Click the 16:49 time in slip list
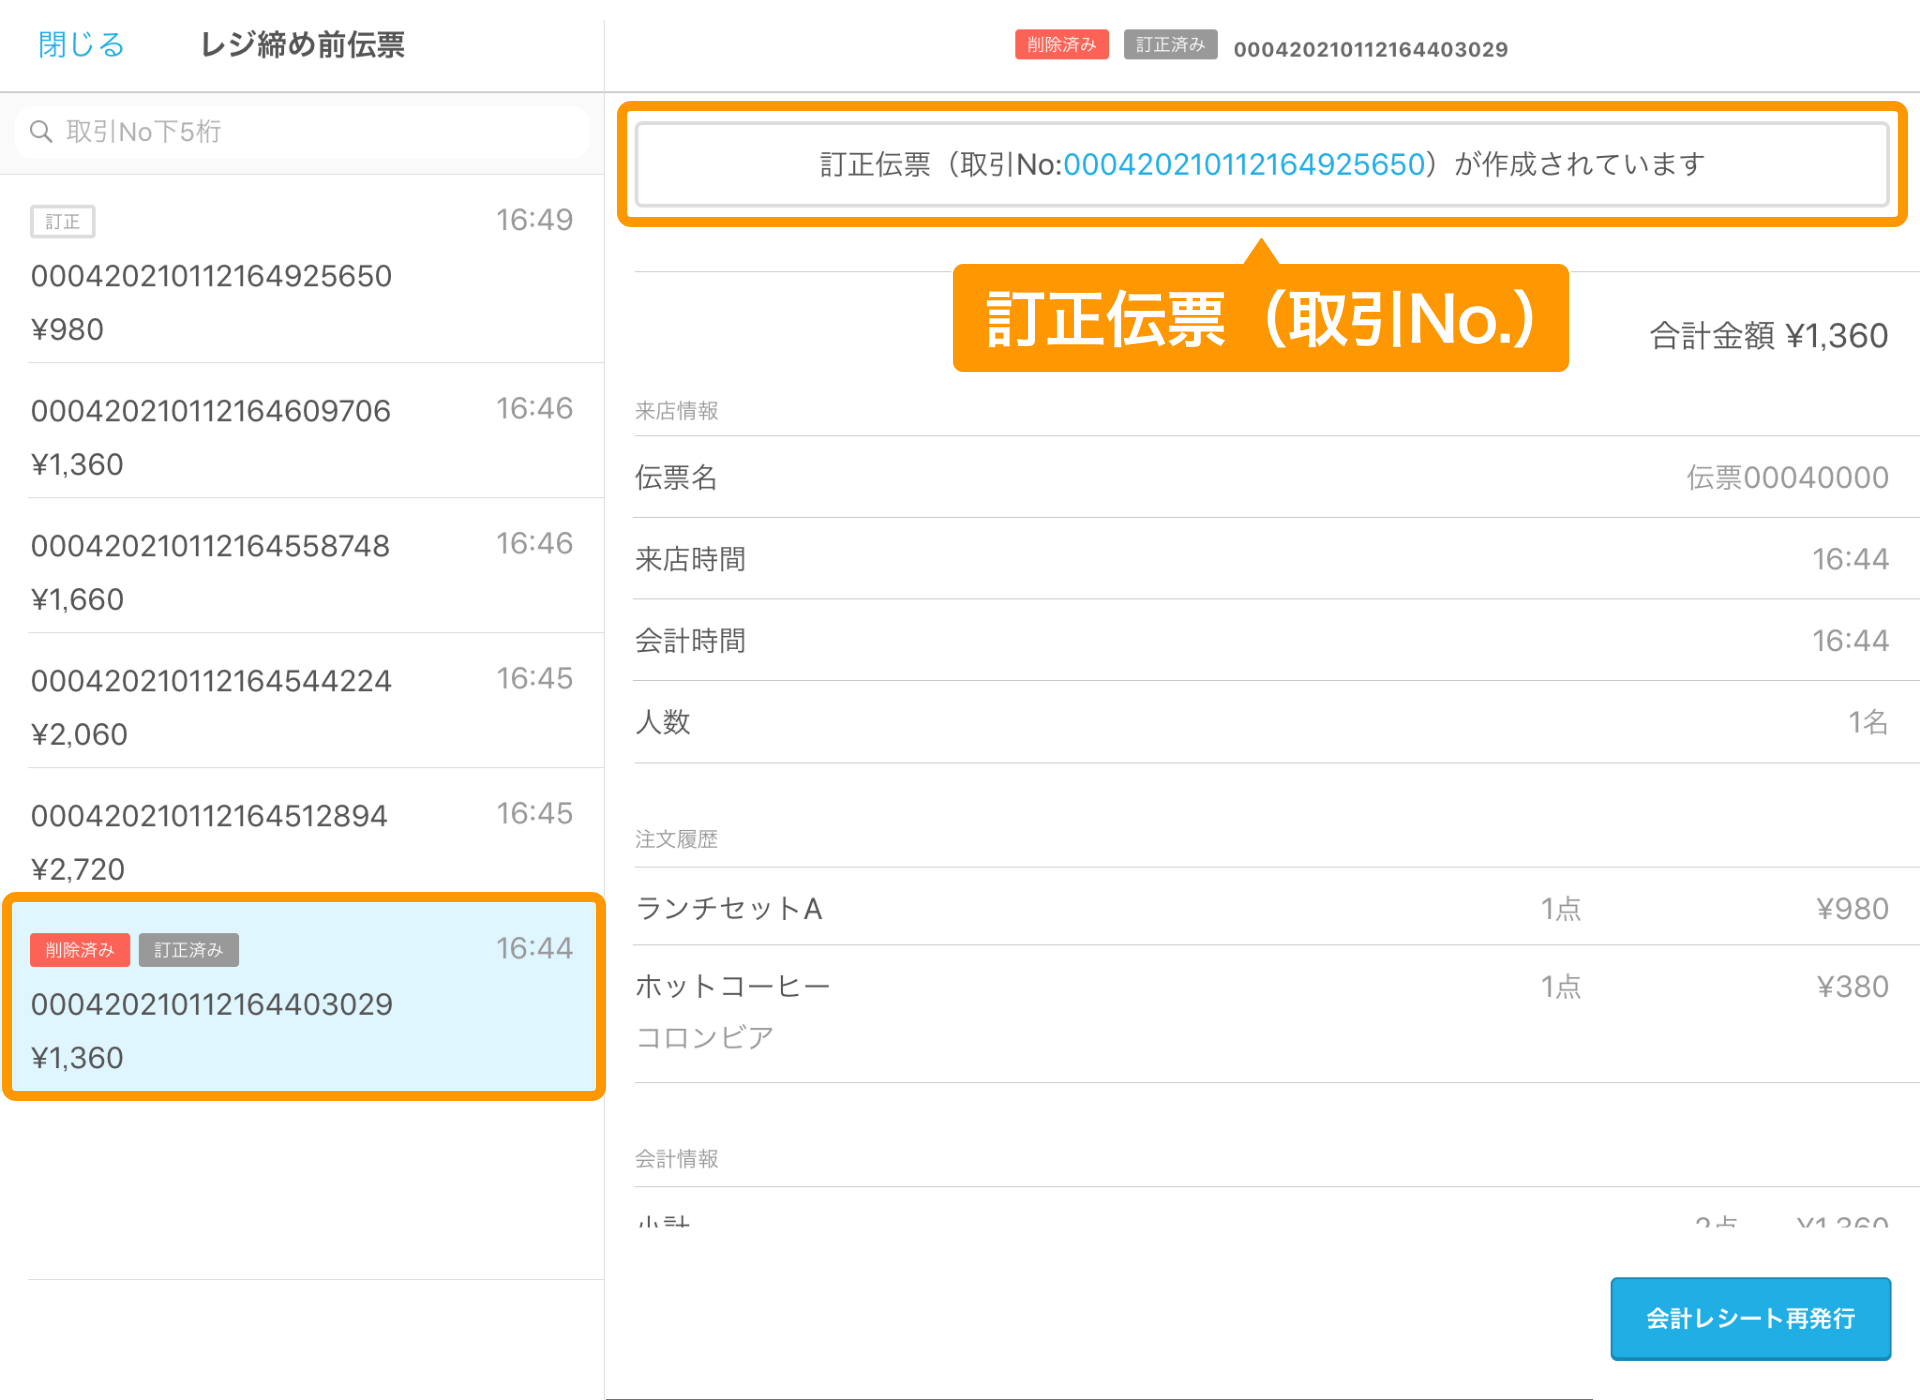The width and height of the screenshot is (1920, 1400). coord(534,219)
